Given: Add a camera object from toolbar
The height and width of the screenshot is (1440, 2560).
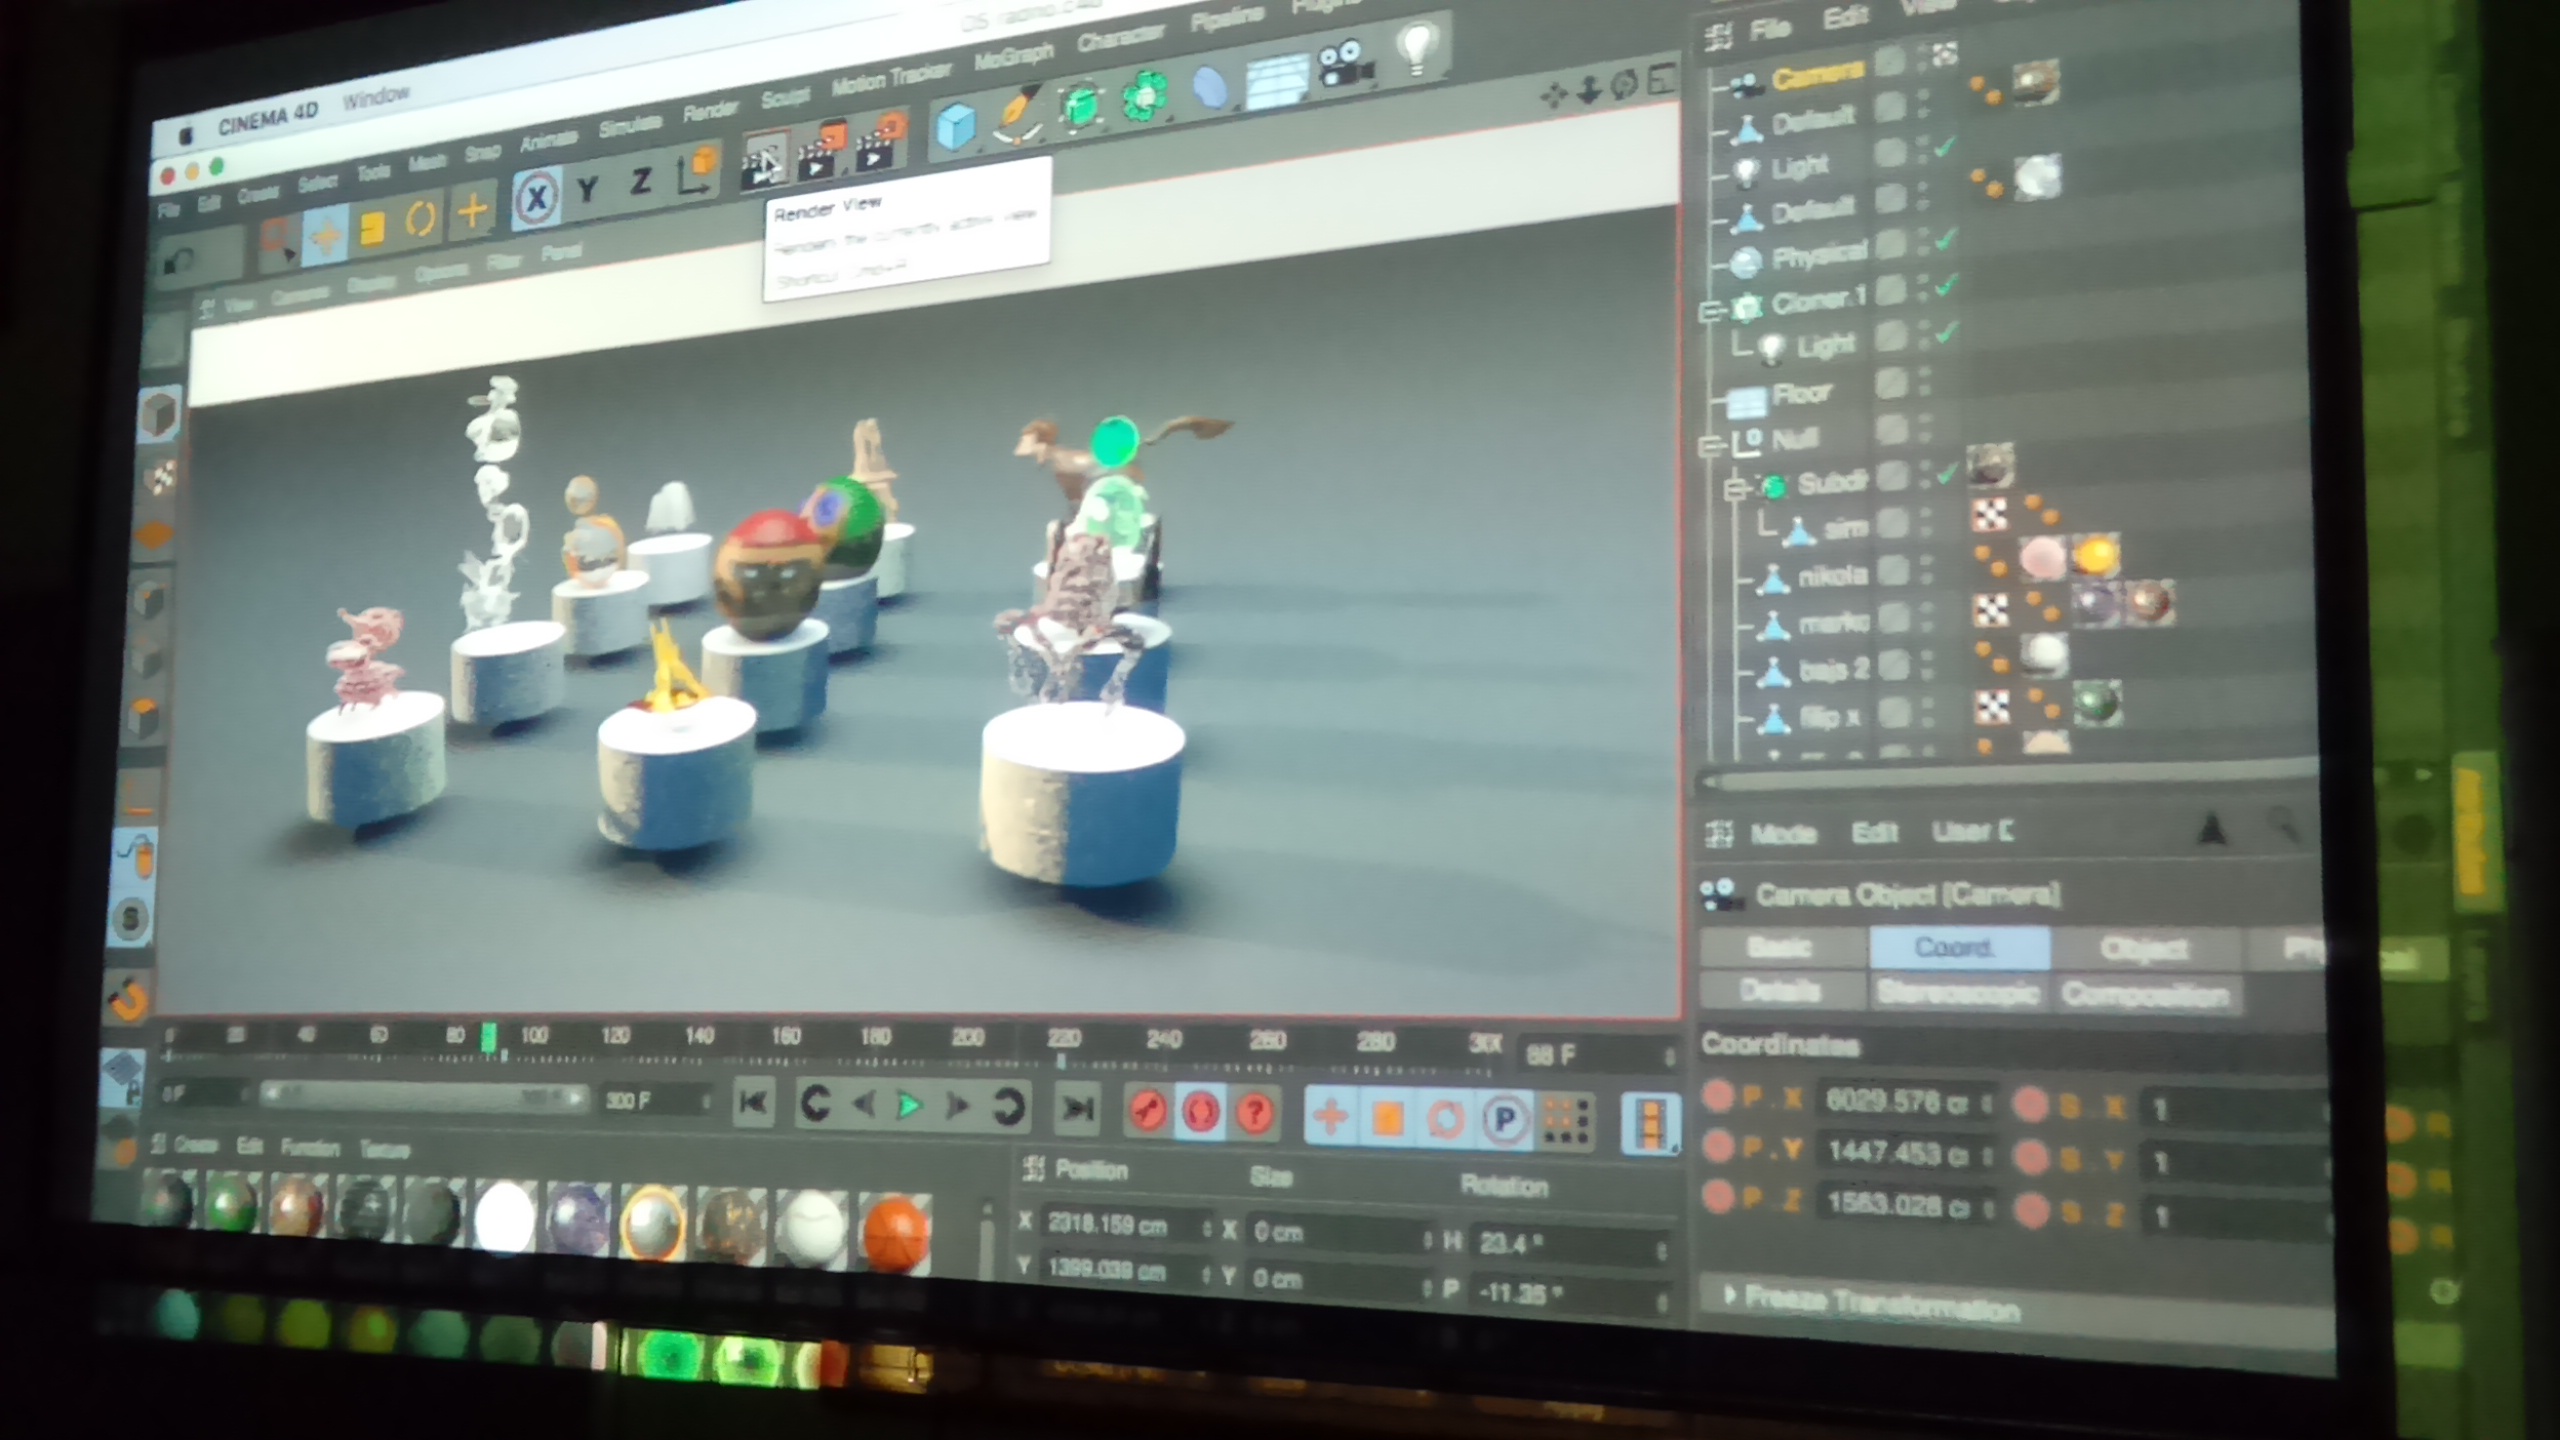Looking at the screenshot, I should [x=1345, y=63].
